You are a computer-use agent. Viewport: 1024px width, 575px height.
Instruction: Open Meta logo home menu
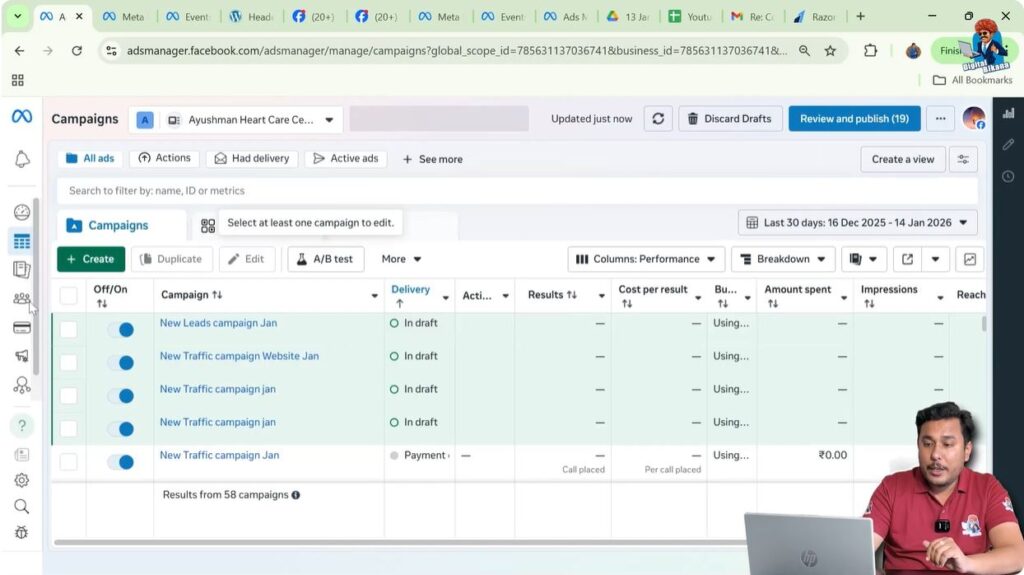tap(22, 116)
